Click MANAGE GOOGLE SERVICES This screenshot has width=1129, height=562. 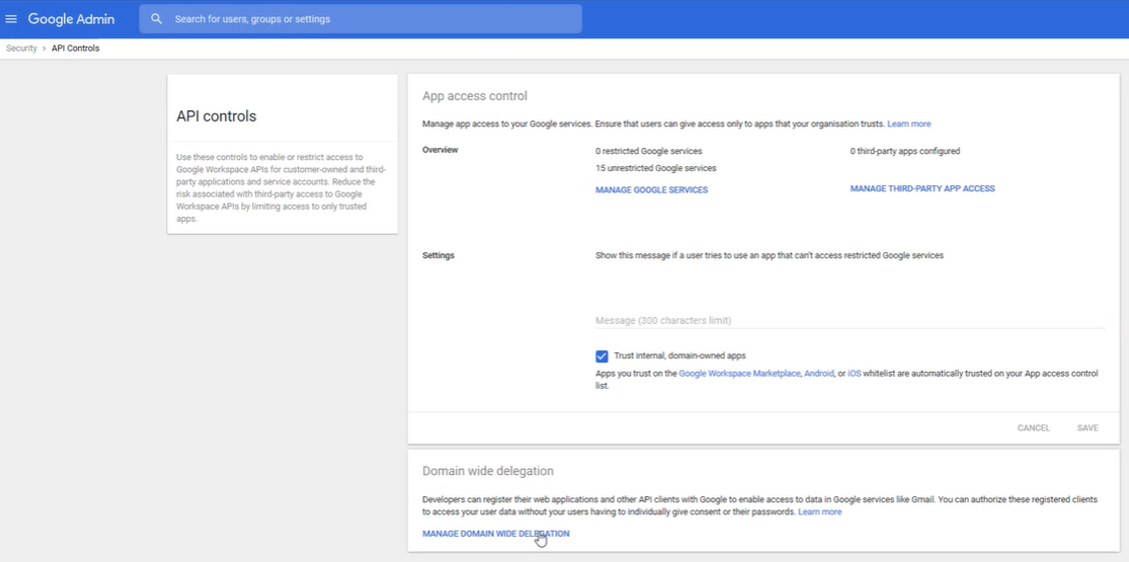(652, 190)
